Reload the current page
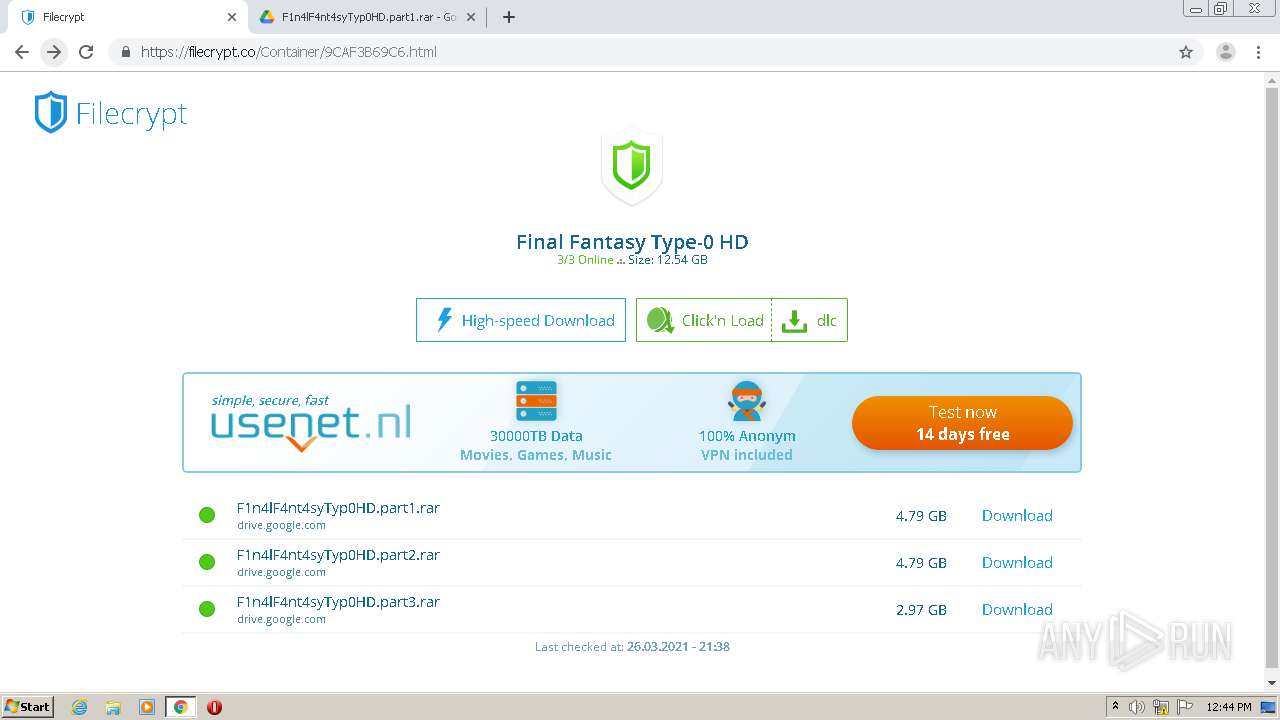 click(86, 52)
